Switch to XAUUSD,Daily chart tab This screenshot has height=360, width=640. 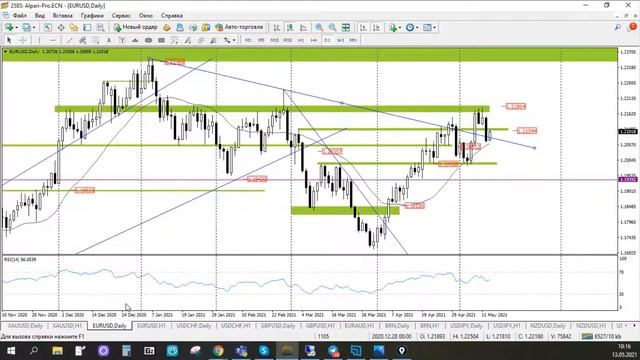[25, 326]
